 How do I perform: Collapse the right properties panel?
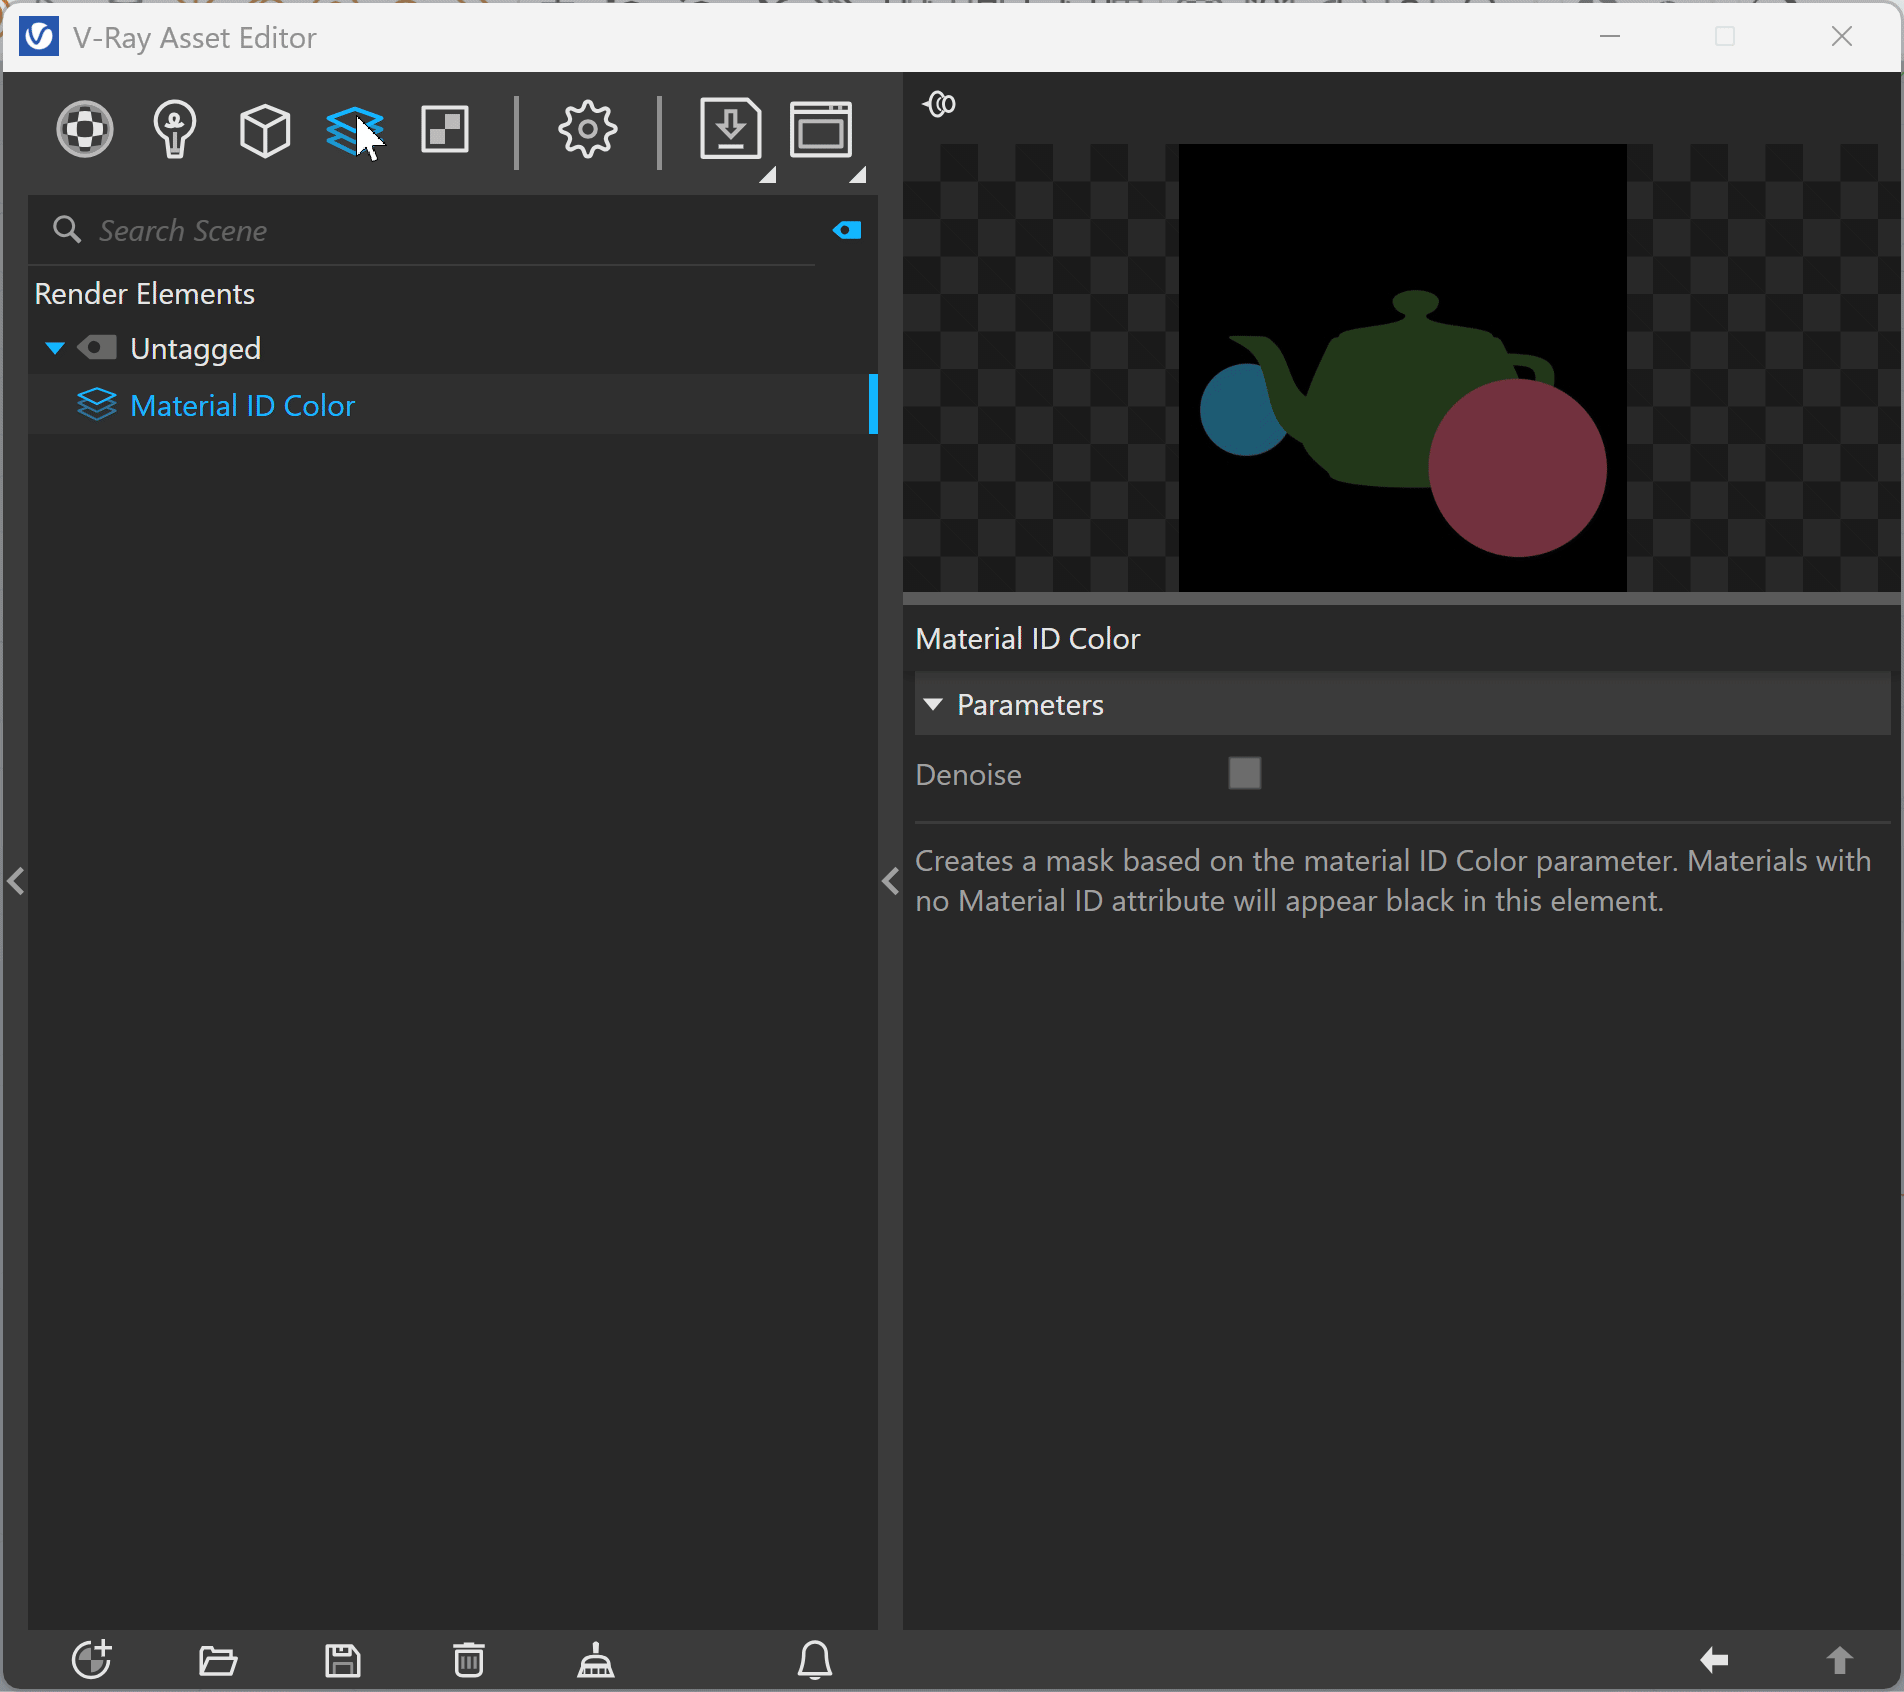point(891,881)
